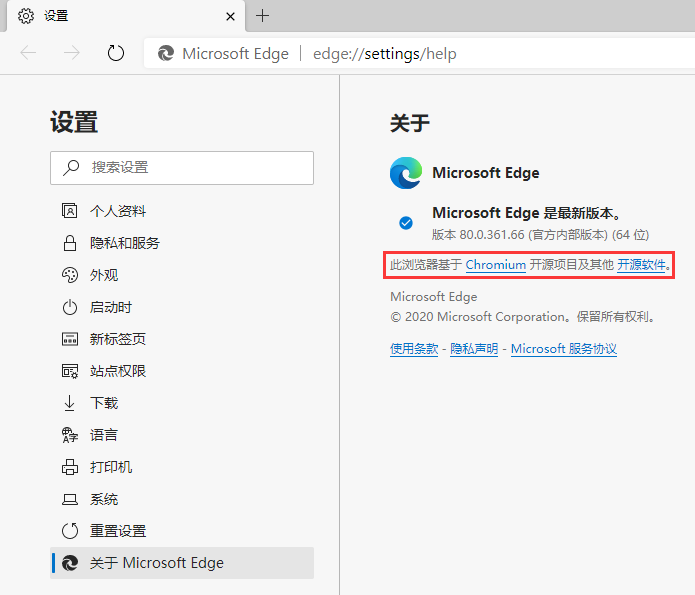Reload the page with refresh icon

[116, 53]
